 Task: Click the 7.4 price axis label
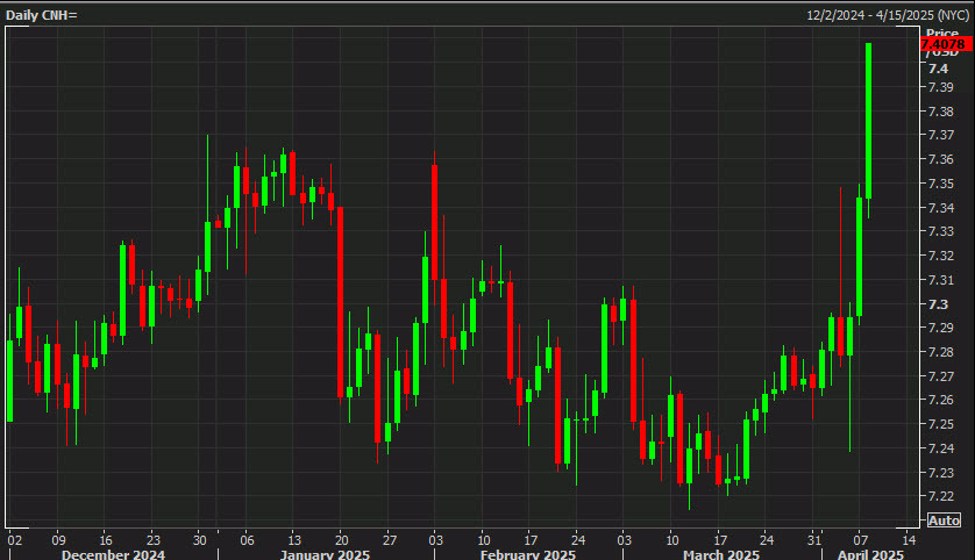(x=938, y=69)
